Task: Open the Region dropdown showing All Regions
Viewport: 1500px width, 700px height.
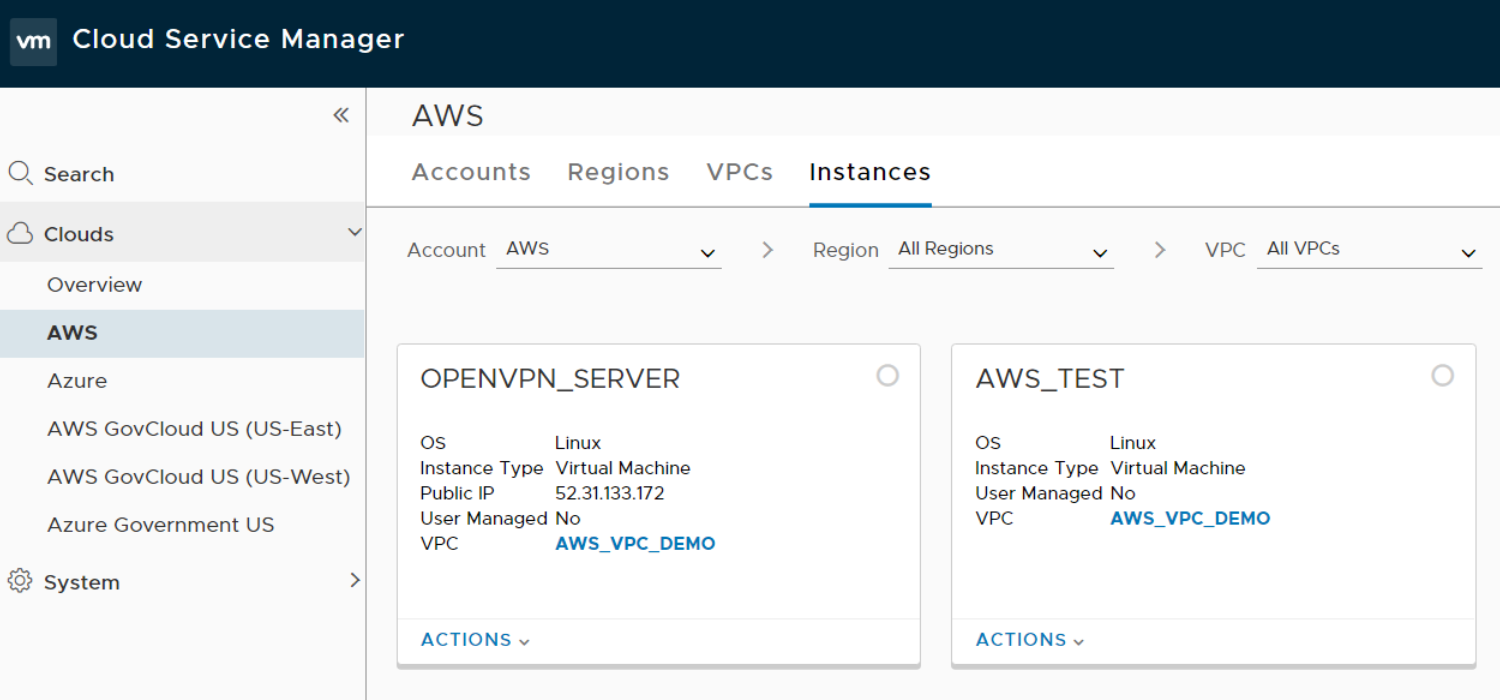Action: (1001, 250)
